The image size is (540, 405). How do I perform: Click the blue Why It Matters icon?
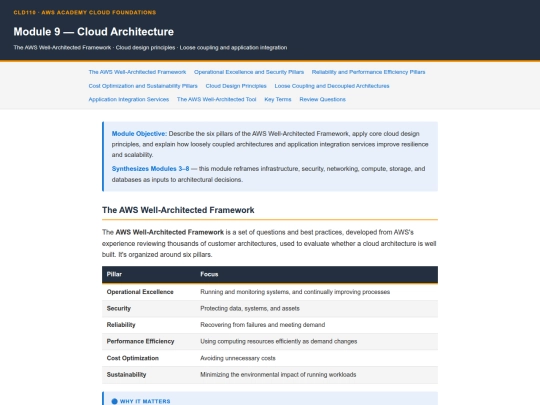(x=114, y=401)
